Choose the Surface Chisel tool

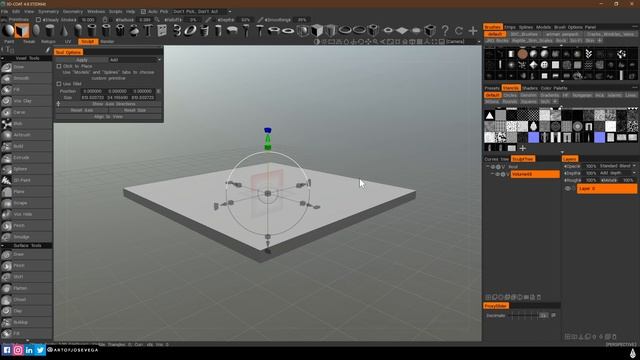tap(26, 300)
